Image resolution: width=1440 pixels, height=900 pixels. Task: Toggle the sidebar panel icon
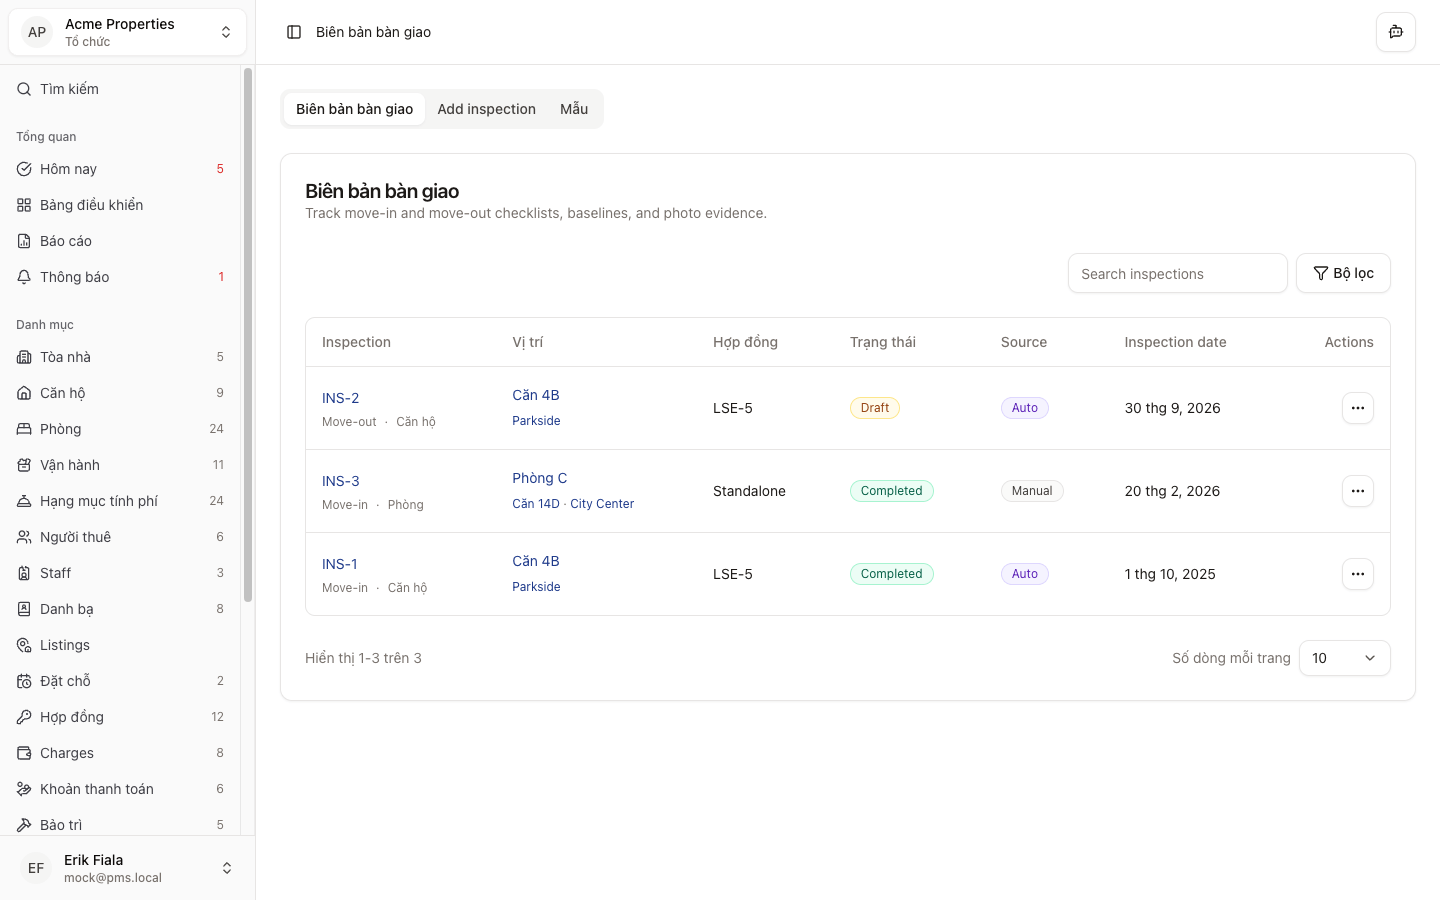tap(294, 32)
